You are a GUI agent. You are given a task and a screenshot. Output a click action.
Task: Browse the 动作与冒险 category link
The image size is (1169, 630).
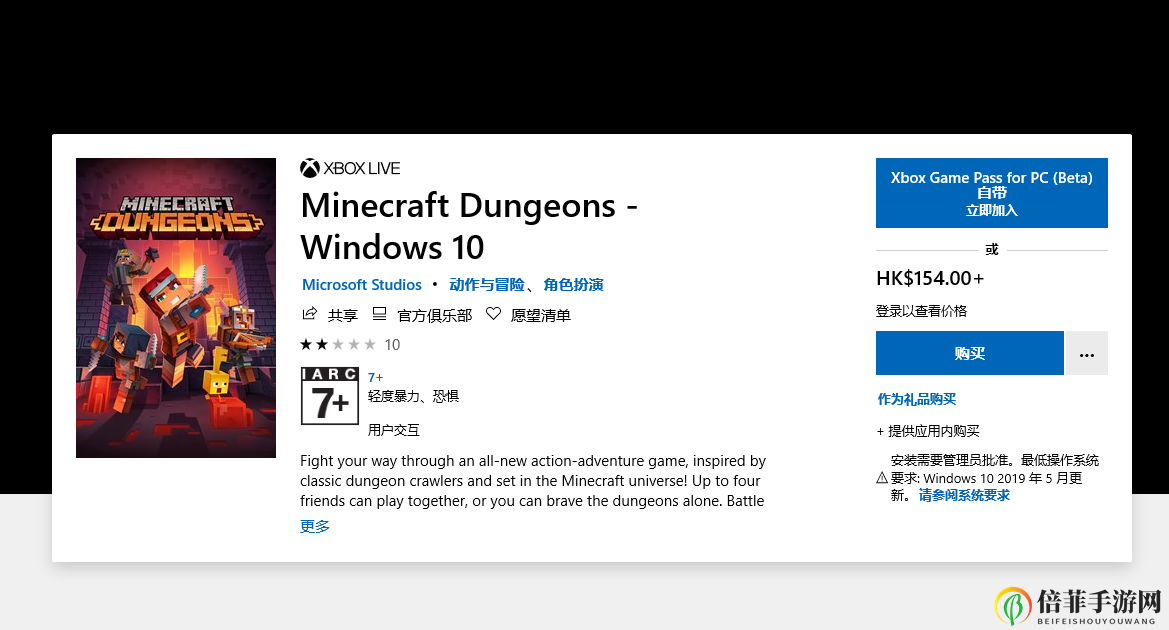(485, 285)
